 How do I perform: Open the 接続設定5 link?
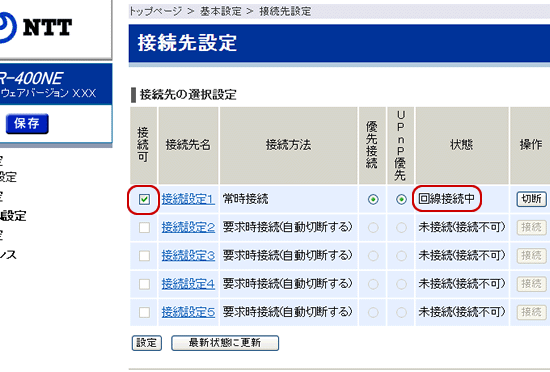tap(188, 312)
